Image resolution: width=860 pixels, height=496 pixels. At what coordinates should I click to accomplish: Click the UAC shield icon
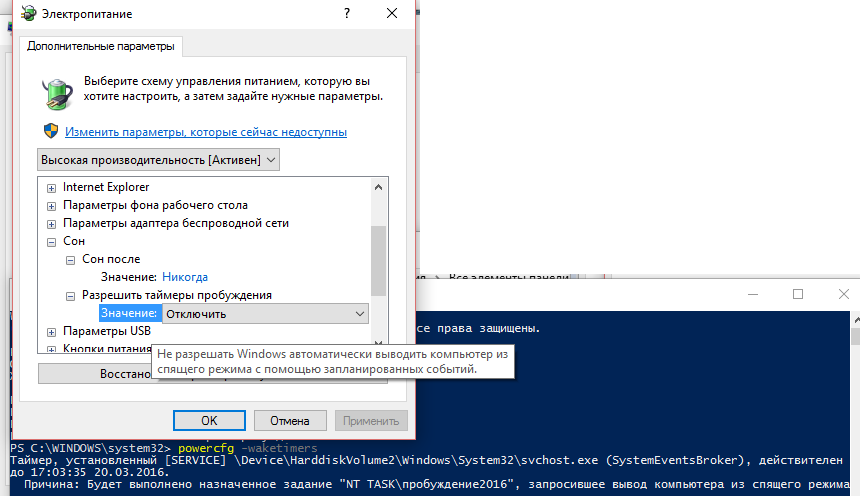[51, 131]
